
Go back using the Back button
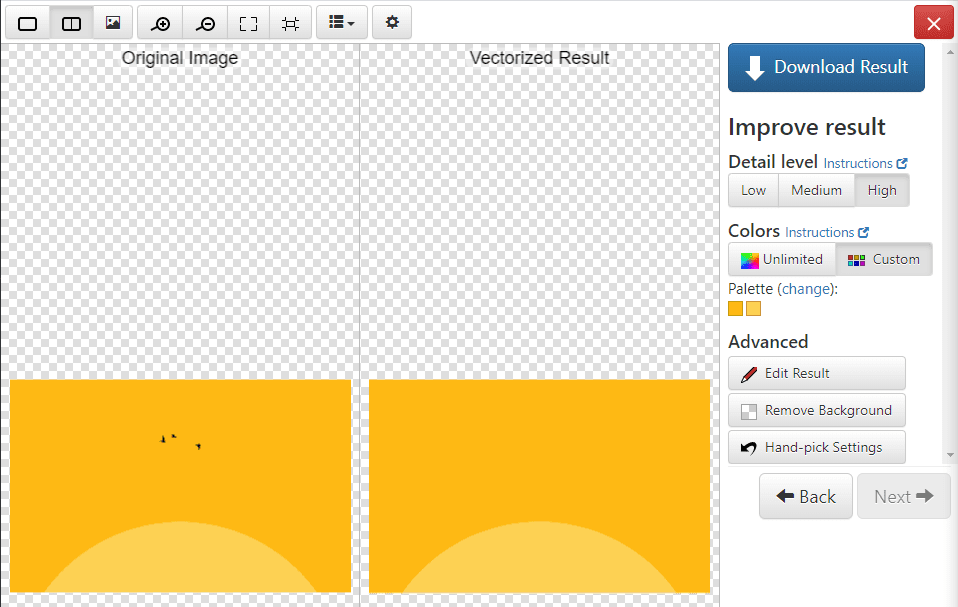tap(805, 496)
